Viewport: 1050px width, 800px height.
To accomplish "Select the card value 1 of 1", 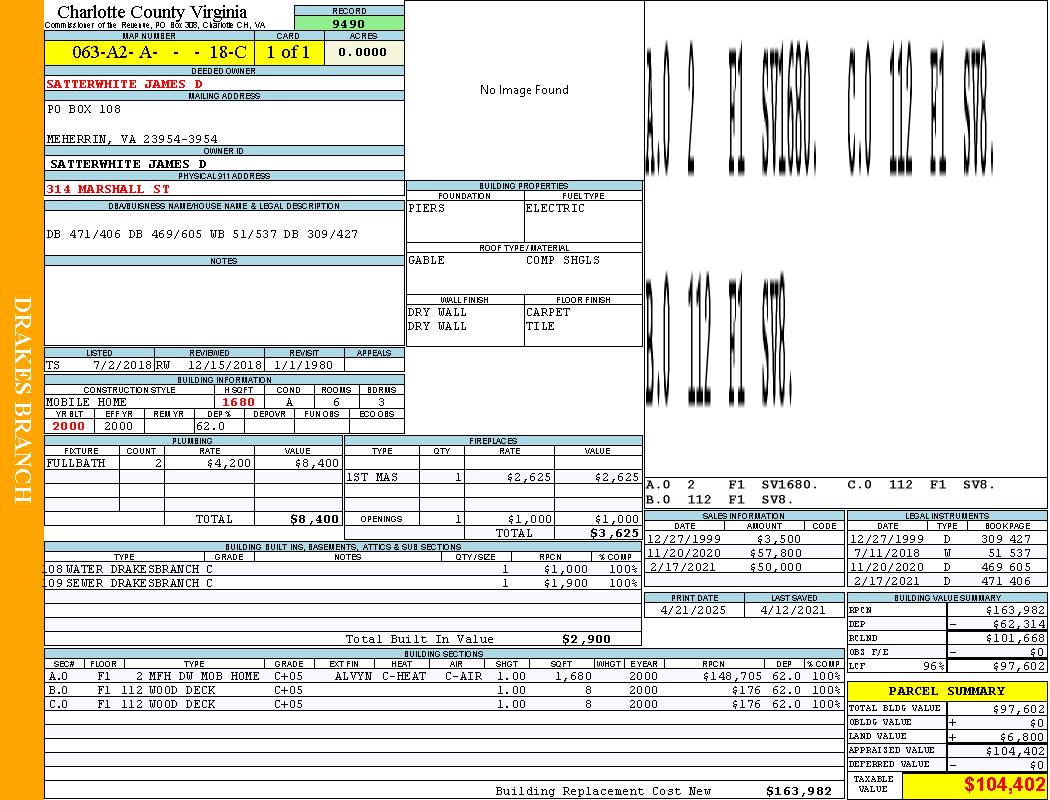I will (288, 52).
